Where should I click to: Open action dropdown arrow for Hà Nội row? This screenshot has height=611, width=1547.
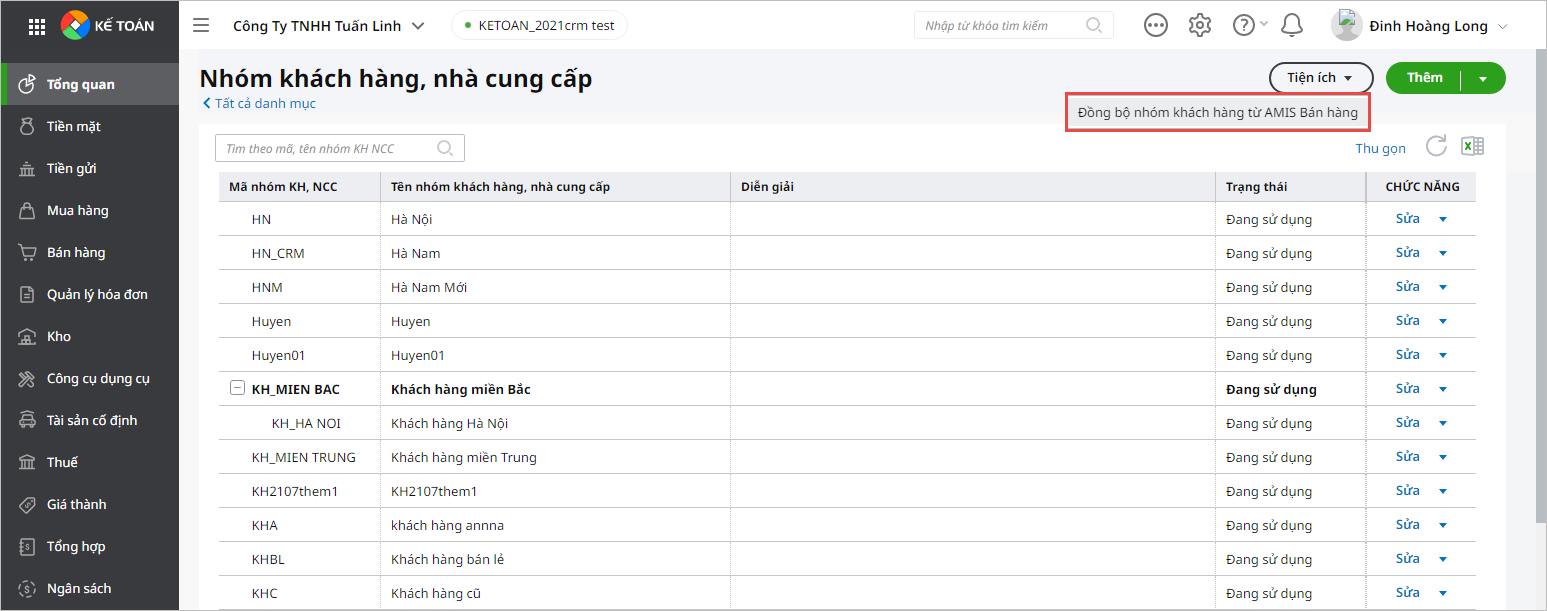point(1442,220)
